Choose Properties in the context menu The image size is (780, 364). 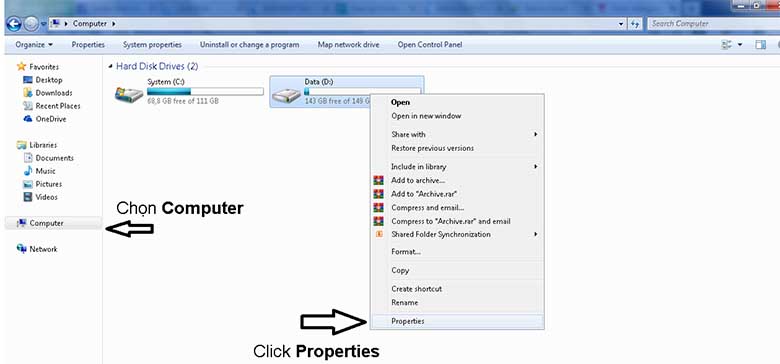point(457,321)
